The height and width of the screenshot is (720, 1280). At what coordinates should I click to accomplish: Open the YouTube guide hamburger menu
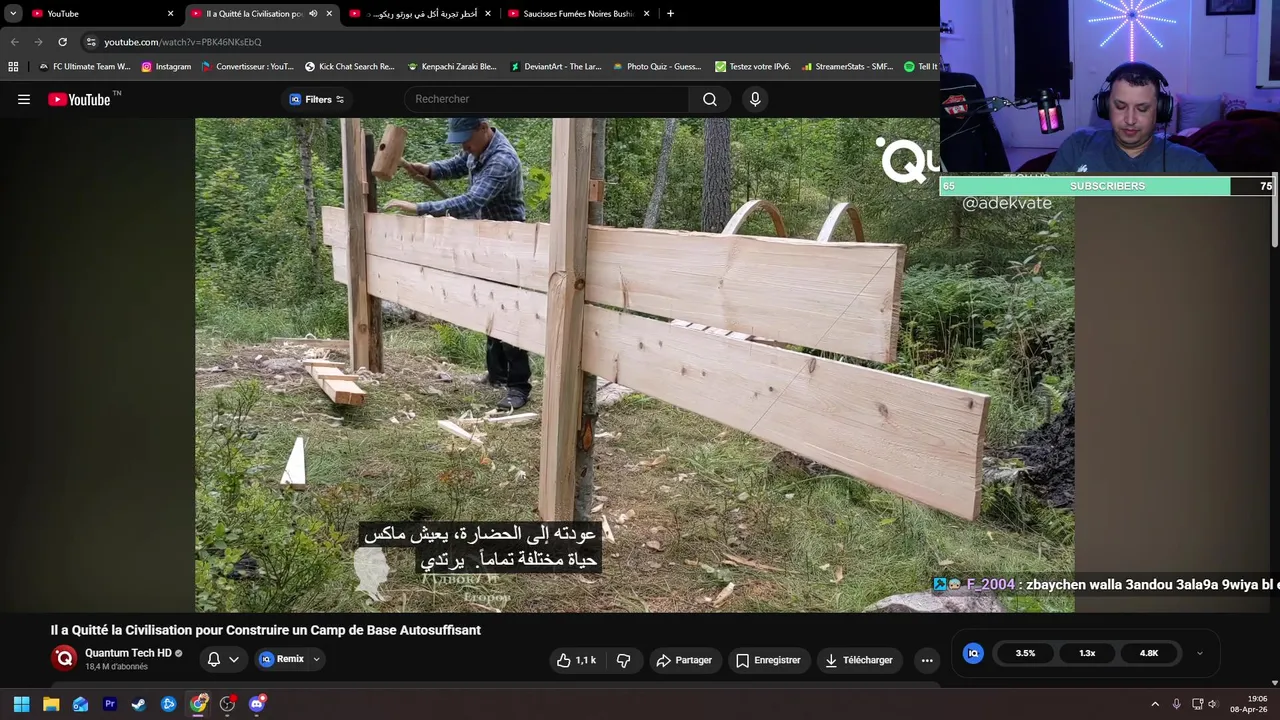pyautogui.click(x=24, y=99)
